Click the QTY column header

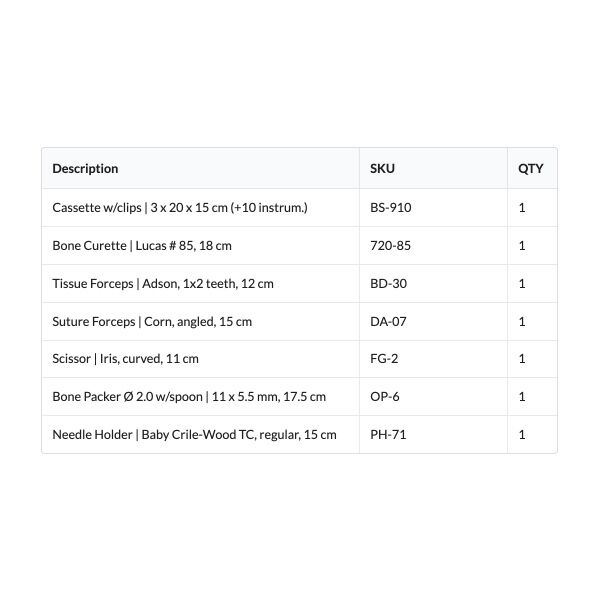click(531, 169)
